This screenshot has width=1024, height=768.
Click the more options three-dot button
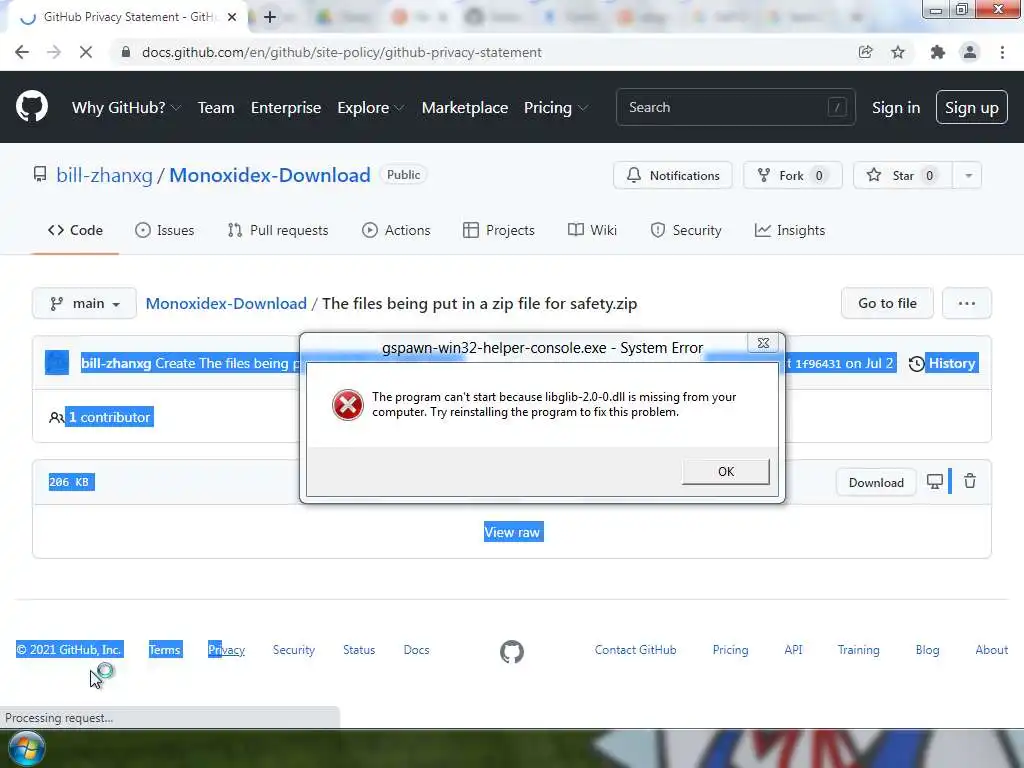point(967,303)
